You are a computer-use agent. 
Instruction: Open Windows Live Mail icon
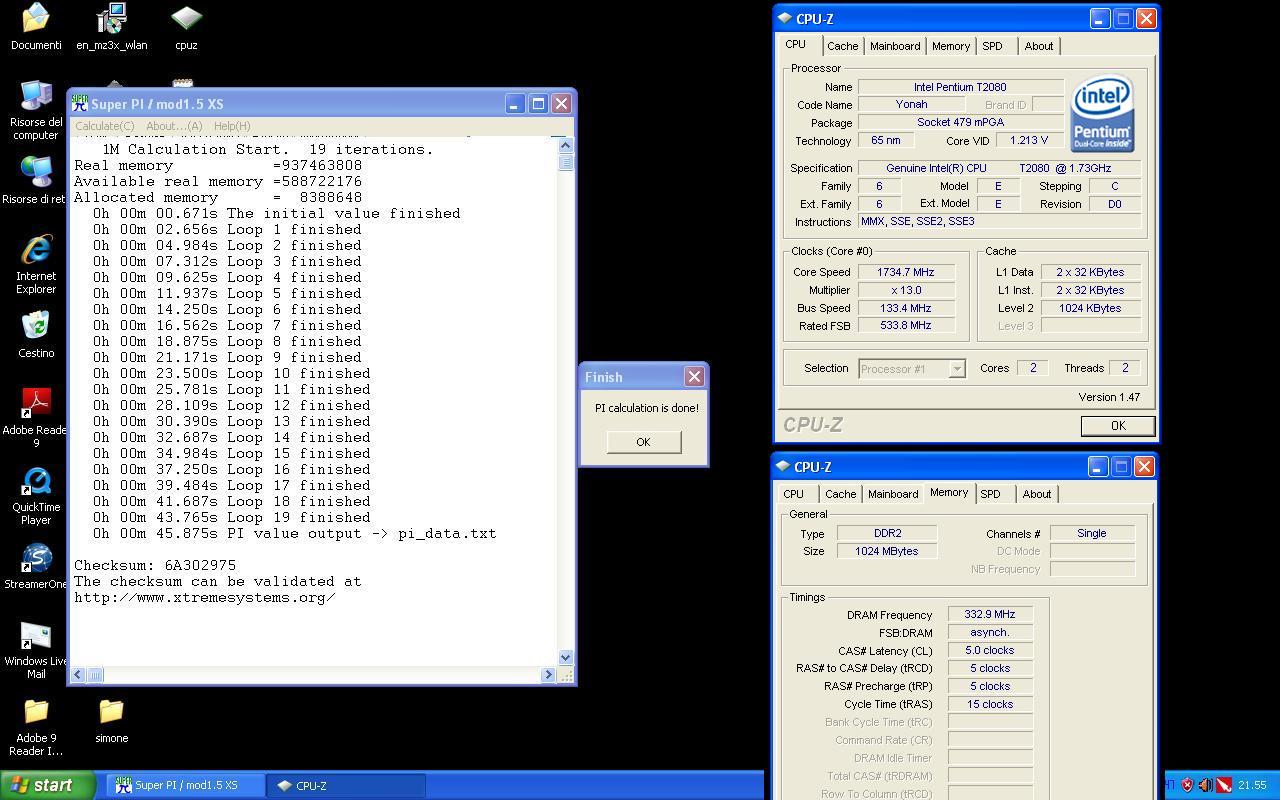[36, 650]
